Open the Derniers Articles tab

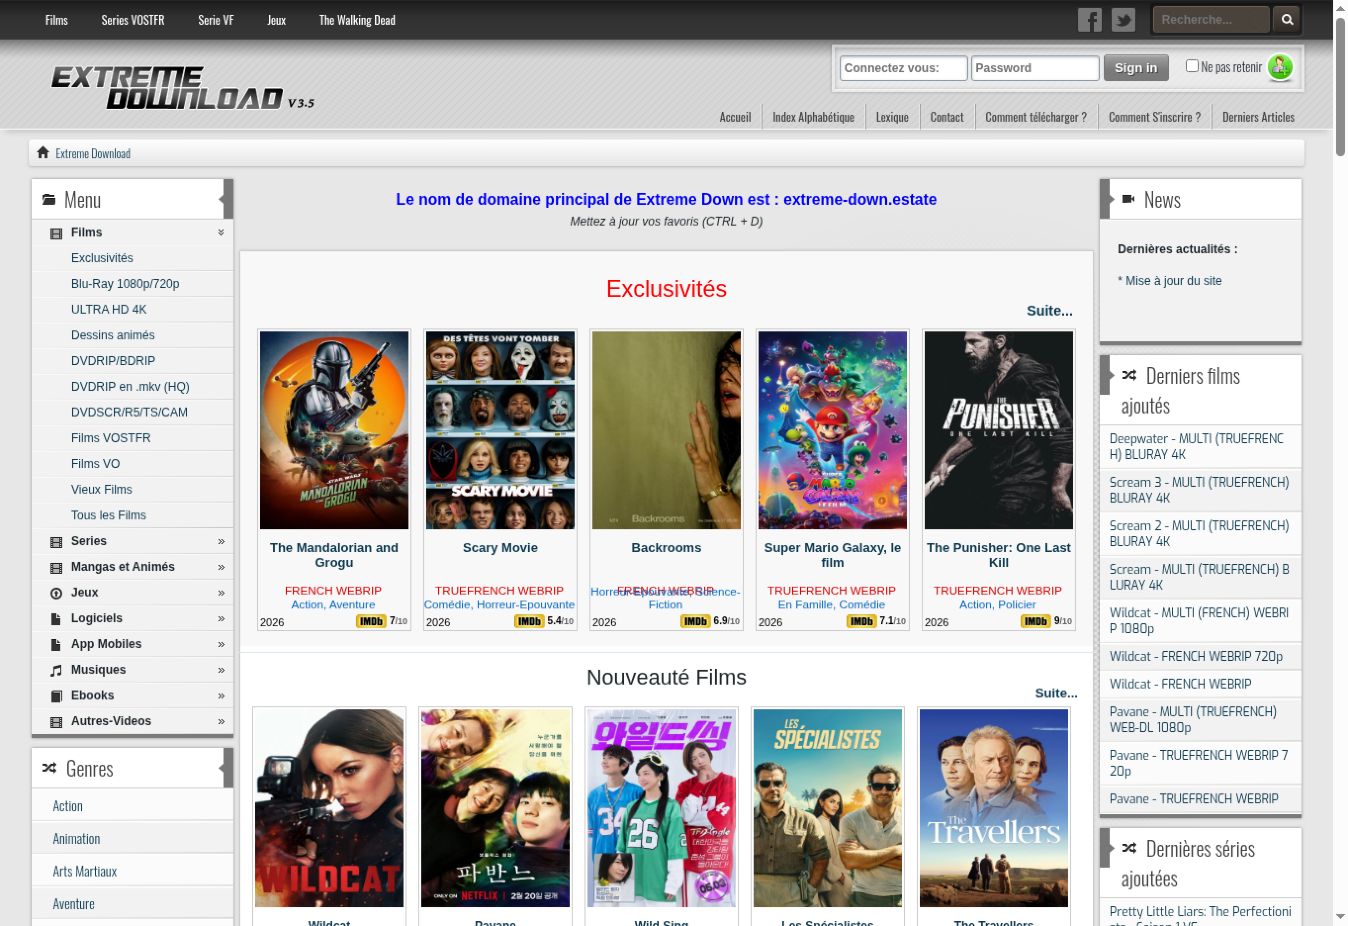1258,117
